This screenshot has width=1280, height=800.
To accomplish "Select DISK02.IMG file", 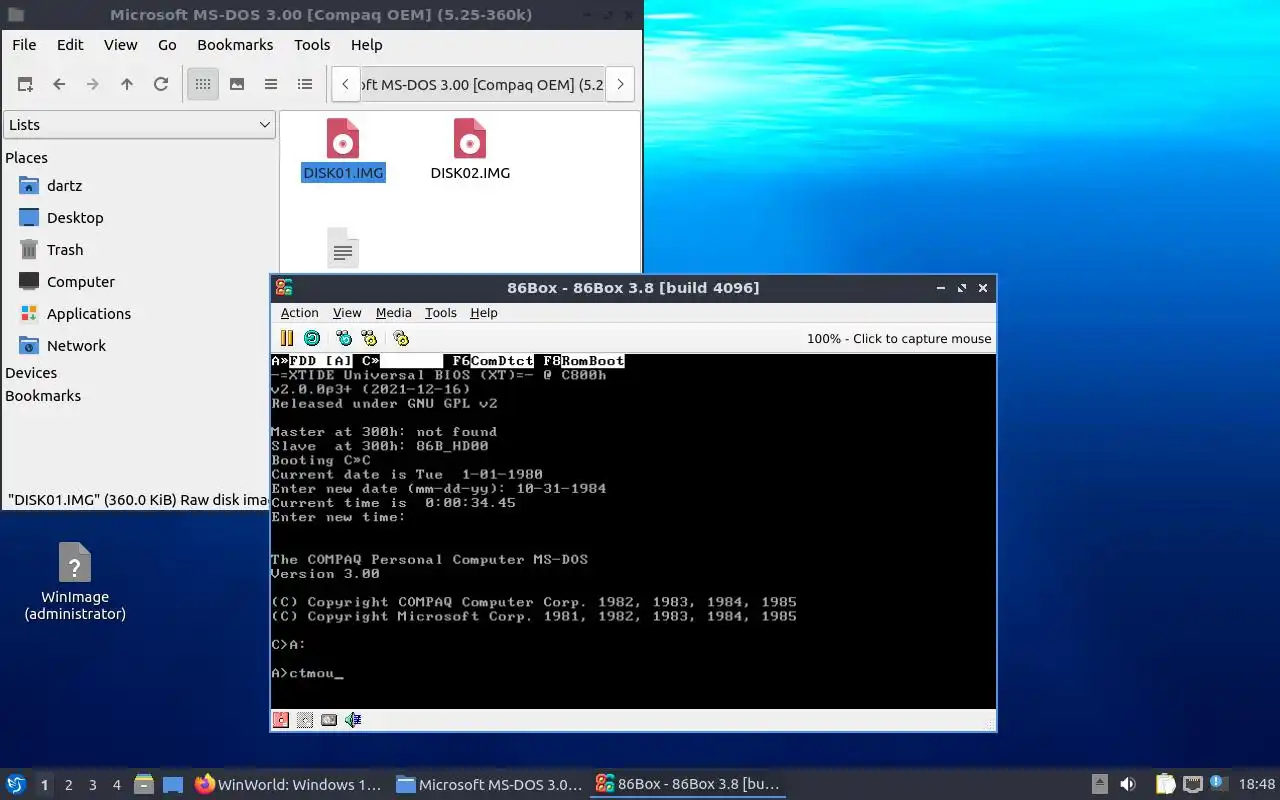I will 470,150.
